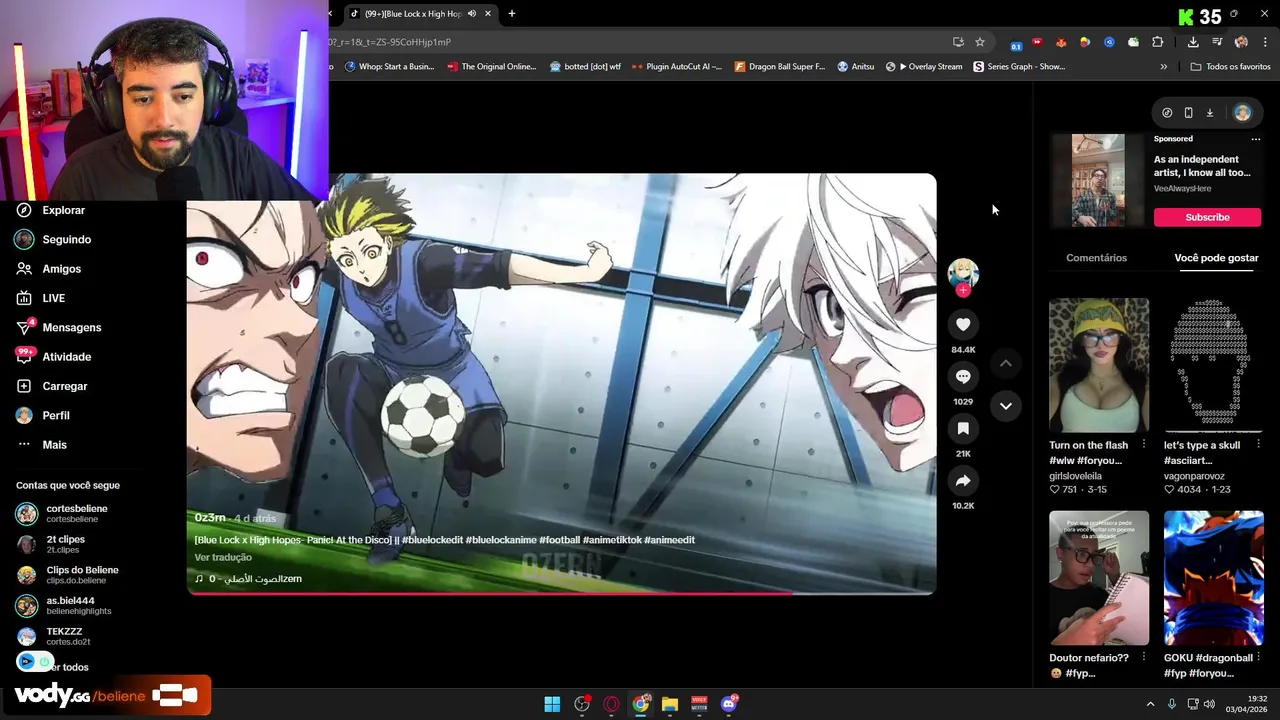Viewport: 1280px width, 720px height.
Task: Bookmark the video to favorites
Action: 963,428
